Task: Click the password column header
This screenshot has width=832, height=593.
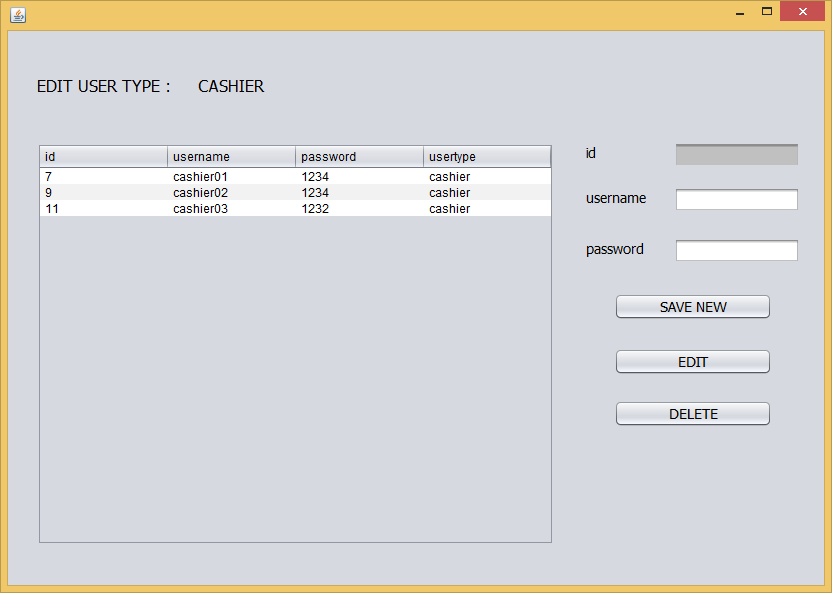Action: (359, 157)
